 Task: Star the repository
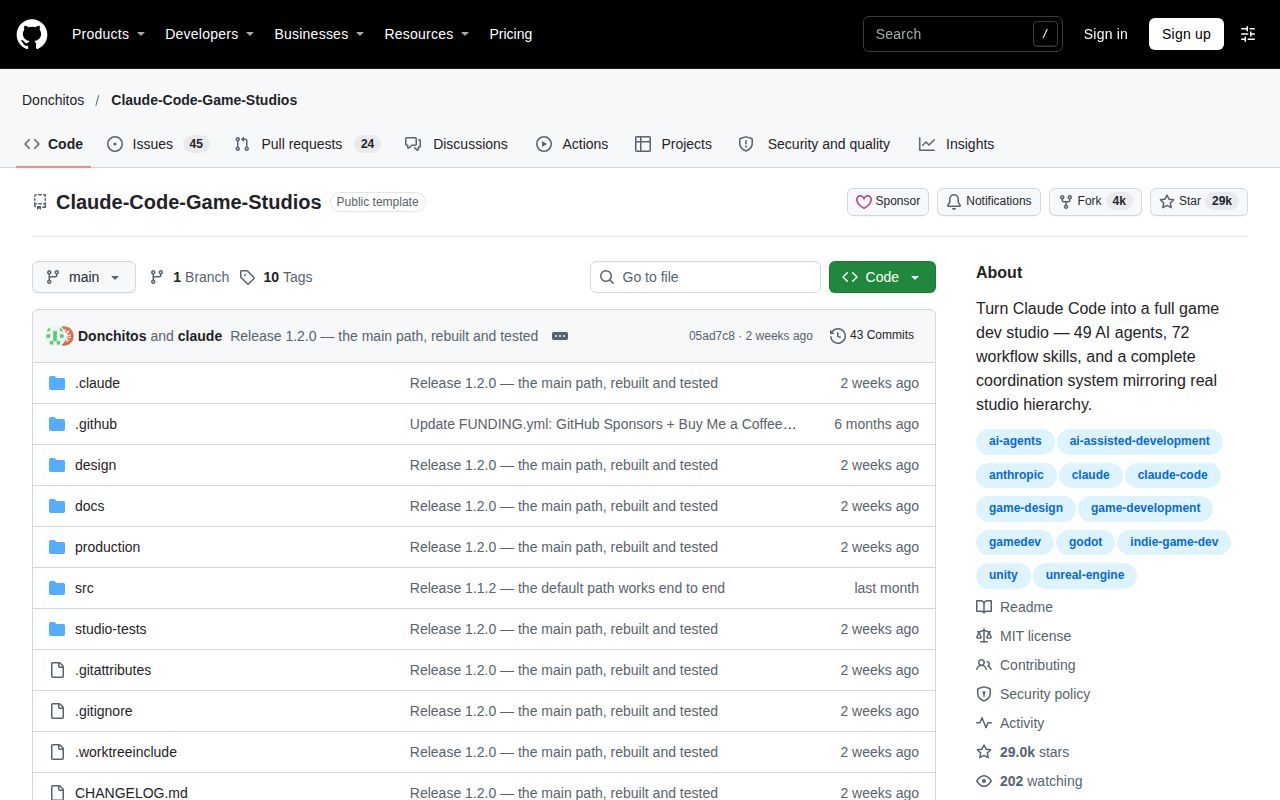(1198, 201)
